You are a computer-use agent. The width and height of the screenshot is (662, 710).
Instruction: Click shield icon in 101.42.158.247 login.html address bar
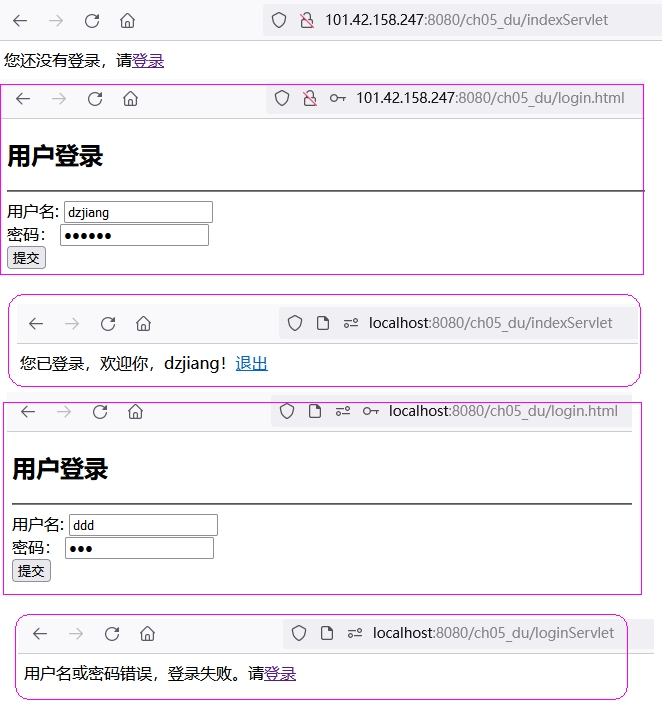click(282, 98)
